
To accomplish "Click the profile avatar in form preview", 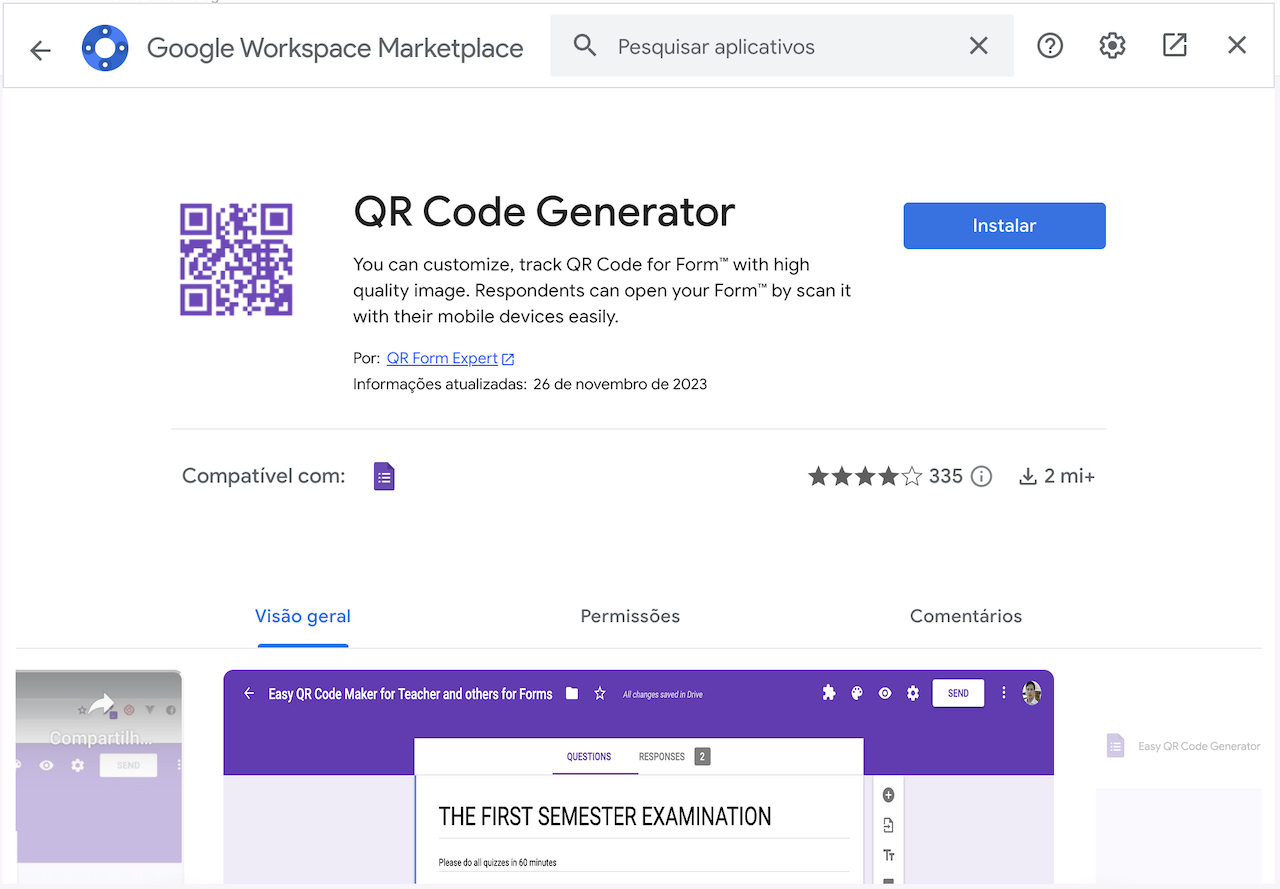I will [1032, 693].
